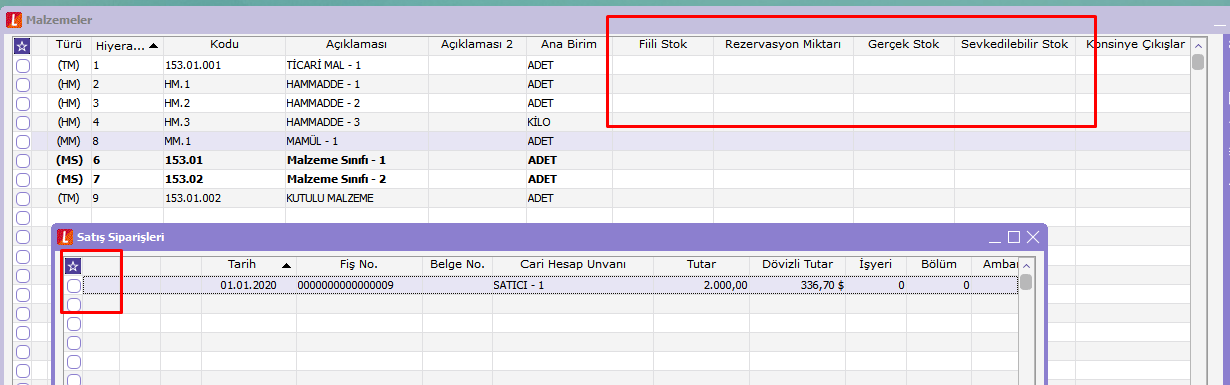Close the Satış Siparişleri window

pos(1033,237)
